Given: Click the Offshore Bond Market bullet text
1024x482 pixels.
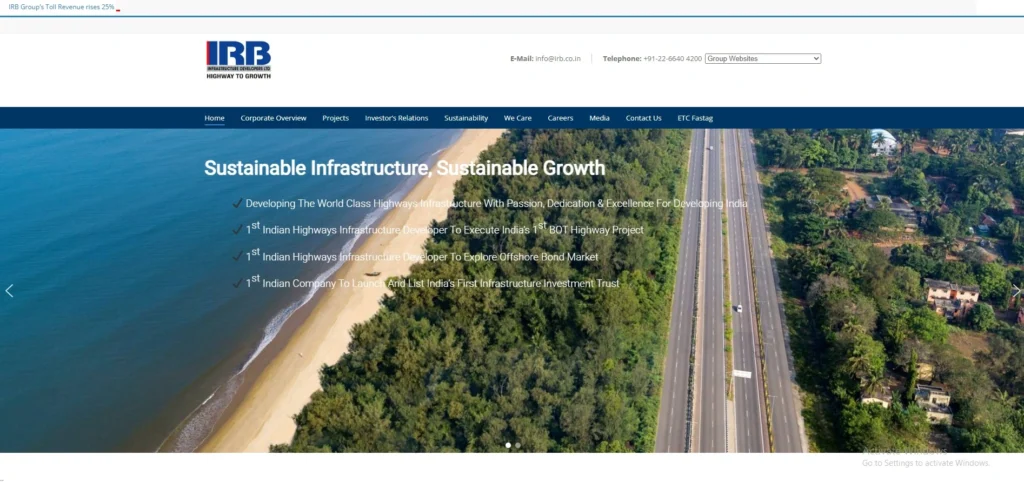Looking at the screenshot, I should click(x=422, y=256).
